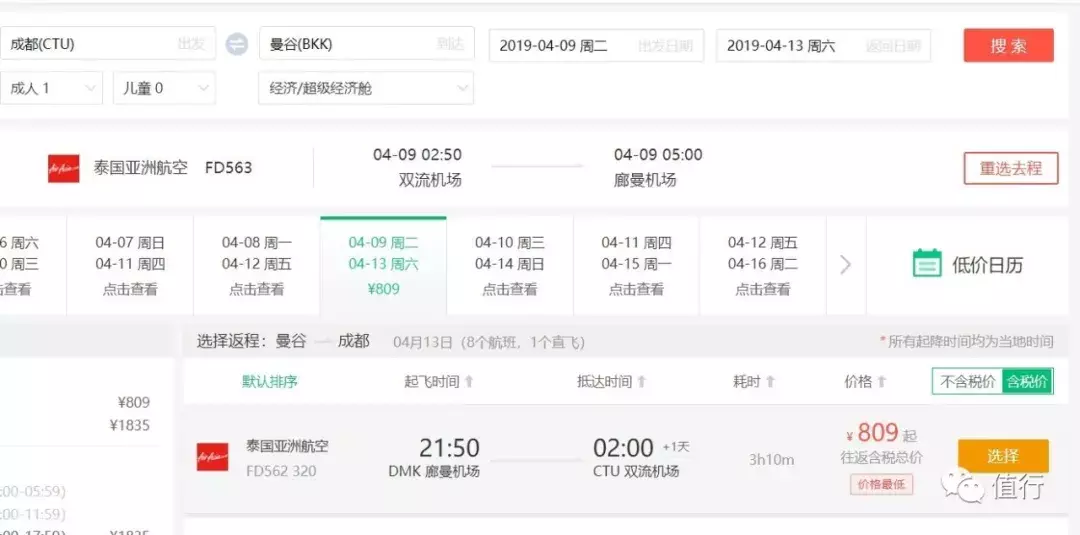Image resolution: width=1080 pixels, height=535 pixels.
Task: Choose the FD562 return flight
Action: pyautogui.click(x=1003, y=456)
